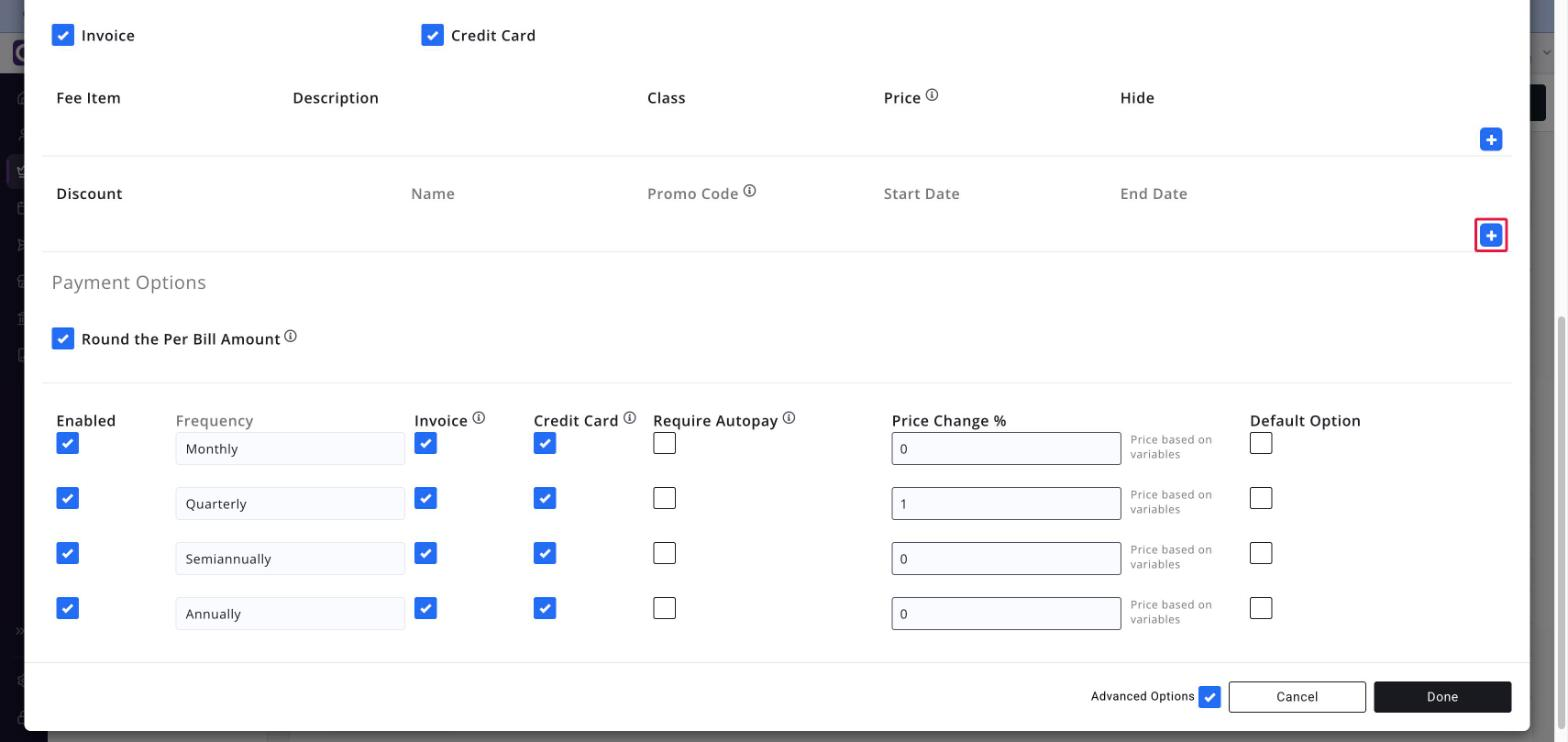Focus the Semiannually Price Change % field
Image resolution: width=1568 pixels, height=742 pixels.
1006,559
